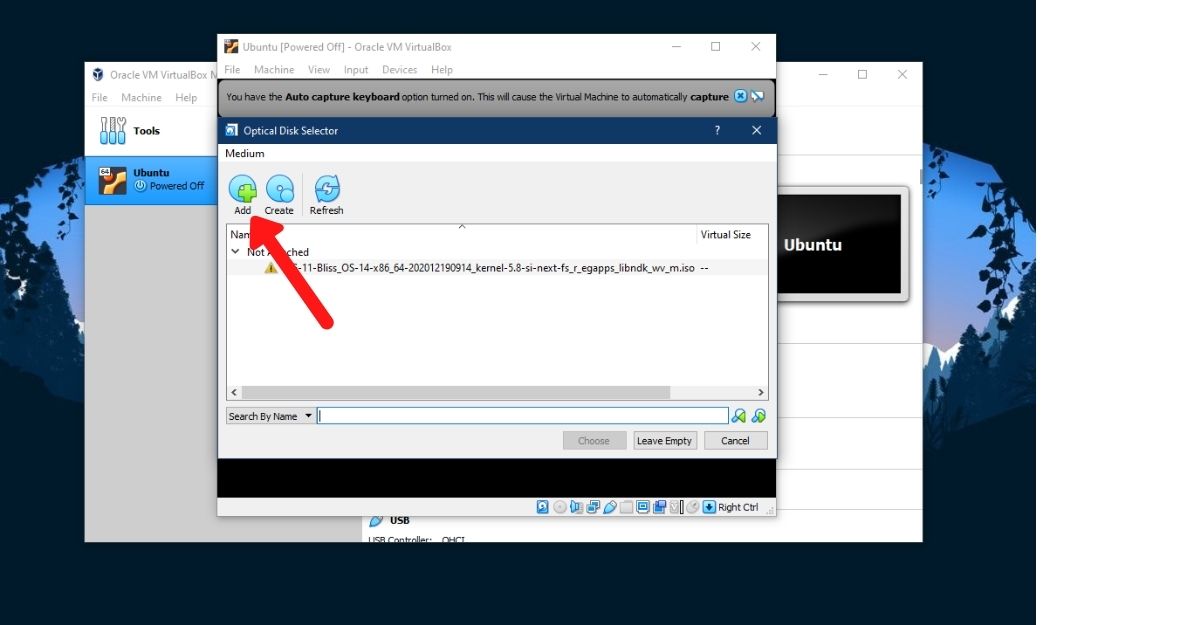The image size is (1200, 625).
Task: Click the horizontal scrollbar in medium list
Action: [455, 393]
